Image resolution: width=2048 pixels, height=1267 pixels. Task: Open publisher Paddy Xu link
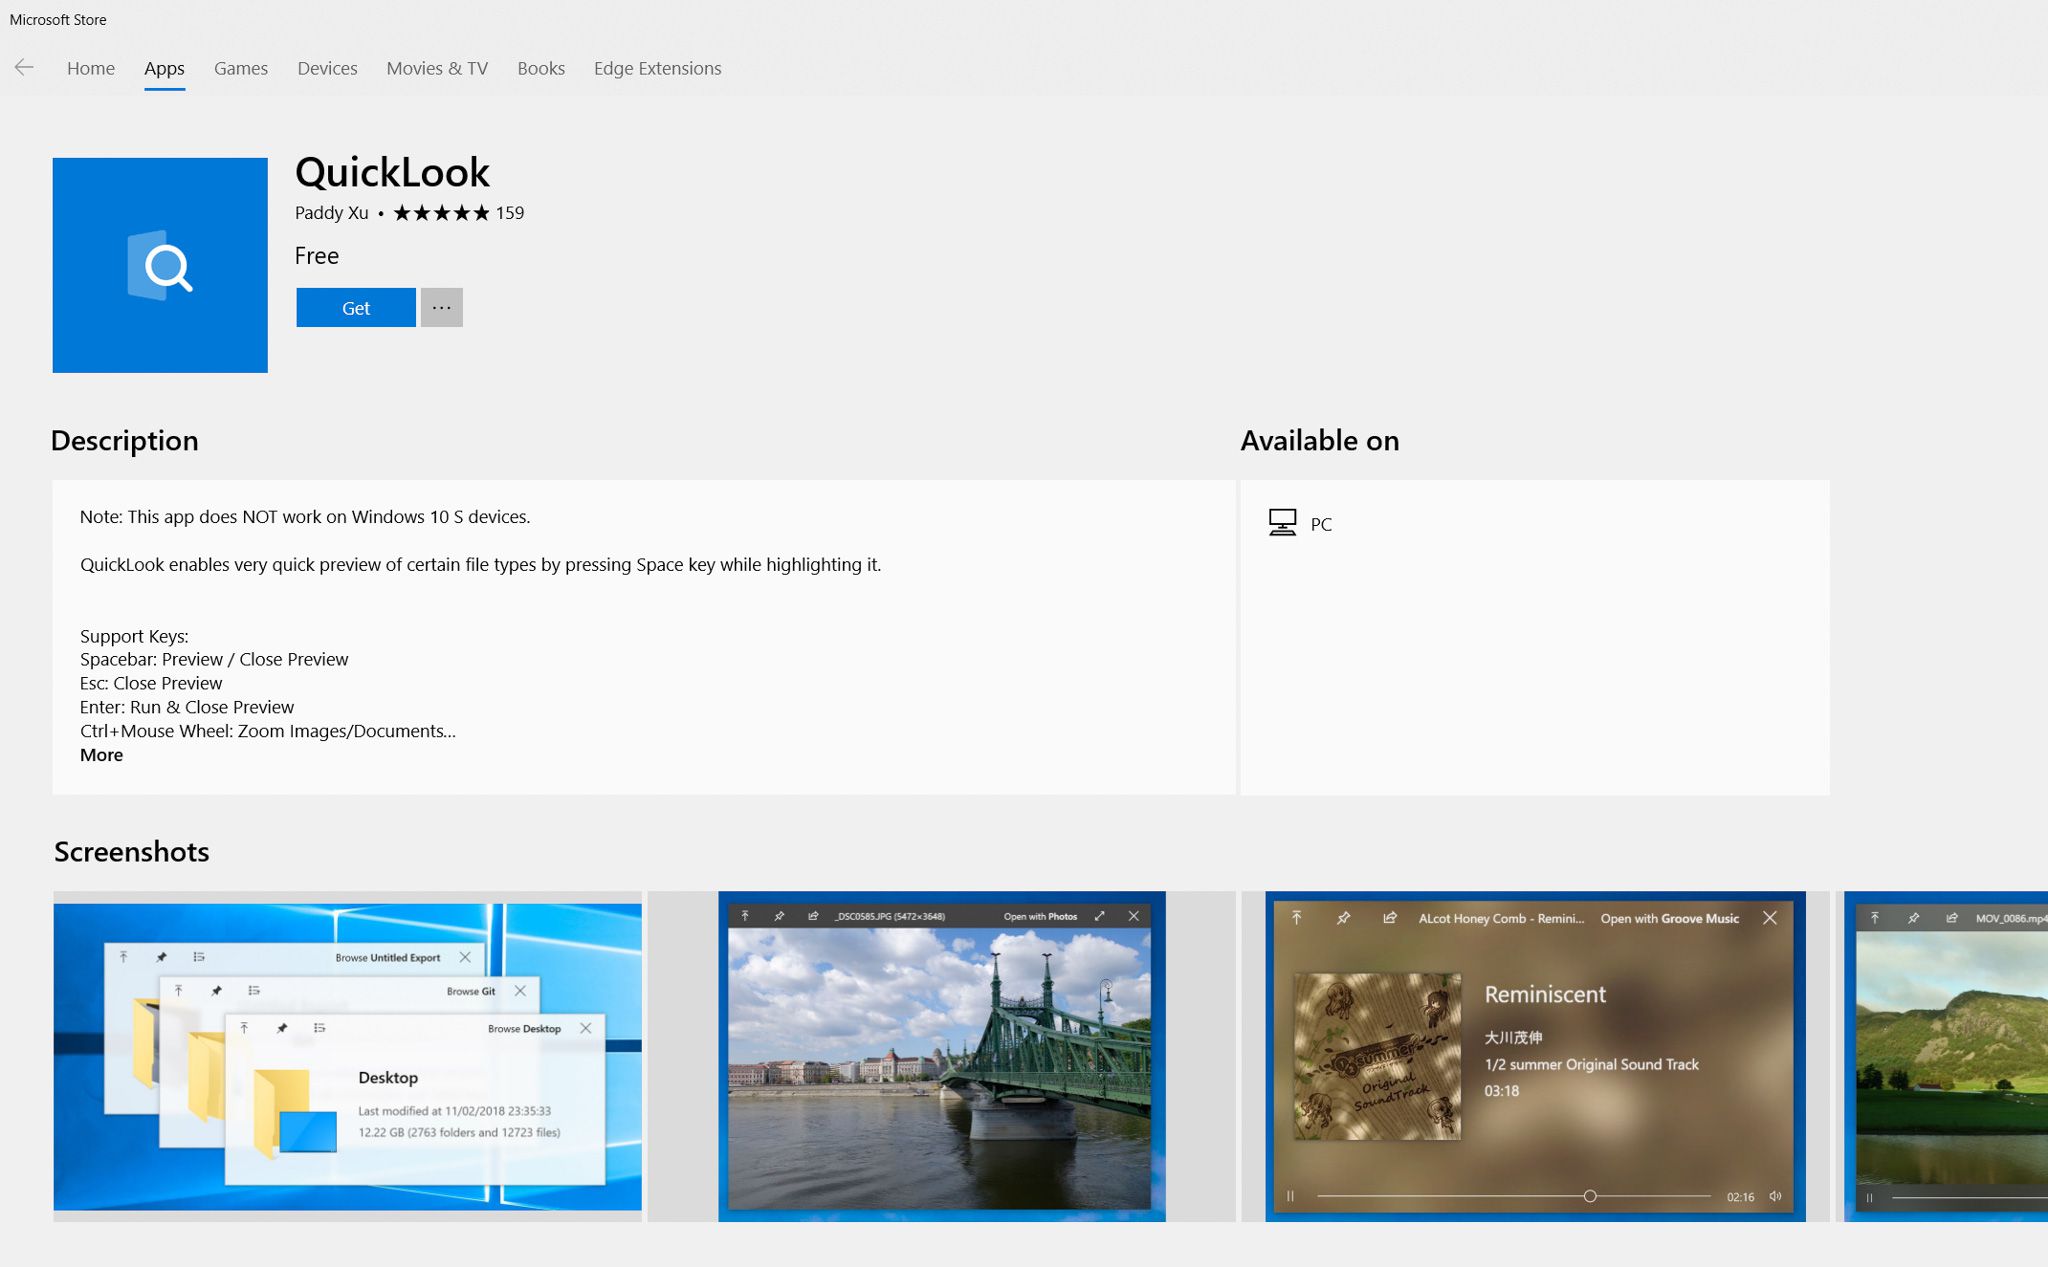tap(331, 213)
